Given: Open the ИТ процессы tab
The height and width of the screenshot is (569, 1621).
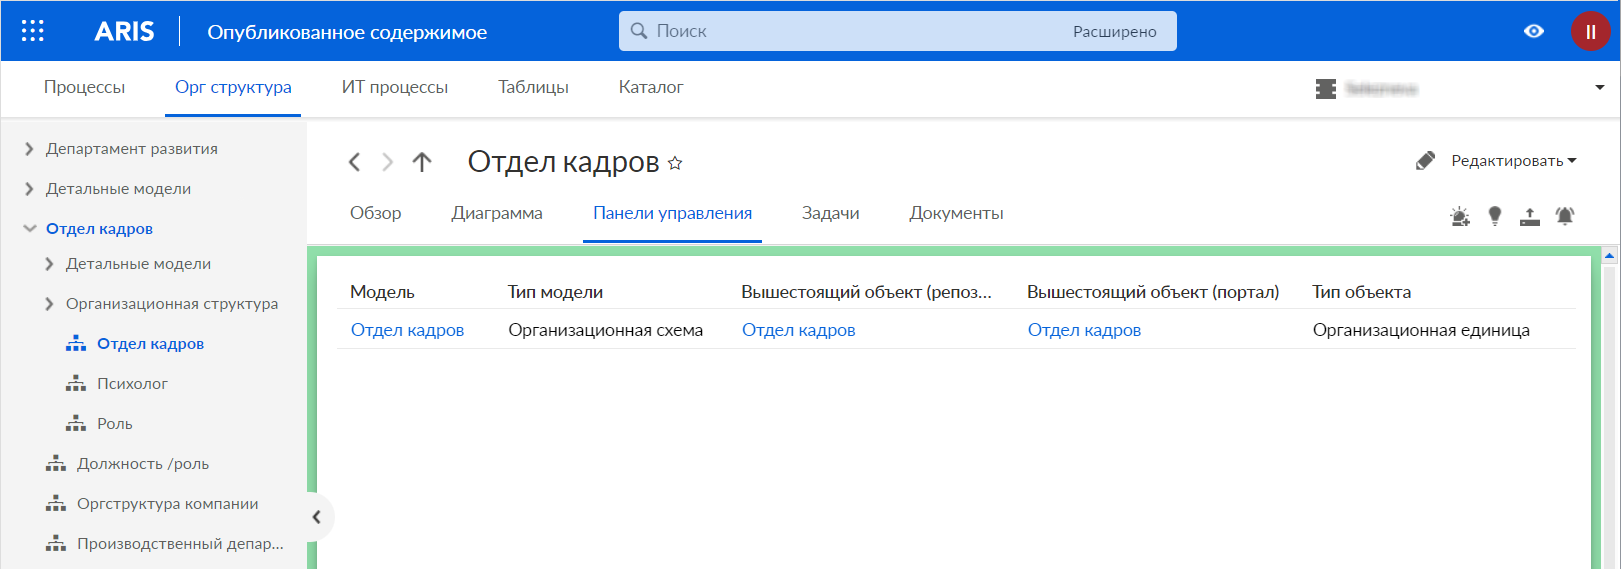Looking at the screenshot, I should coord(395,88).
